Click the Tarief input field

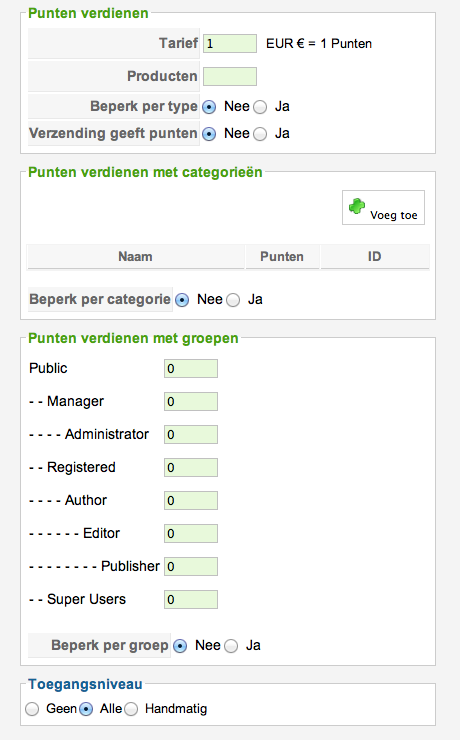point(230,43)
